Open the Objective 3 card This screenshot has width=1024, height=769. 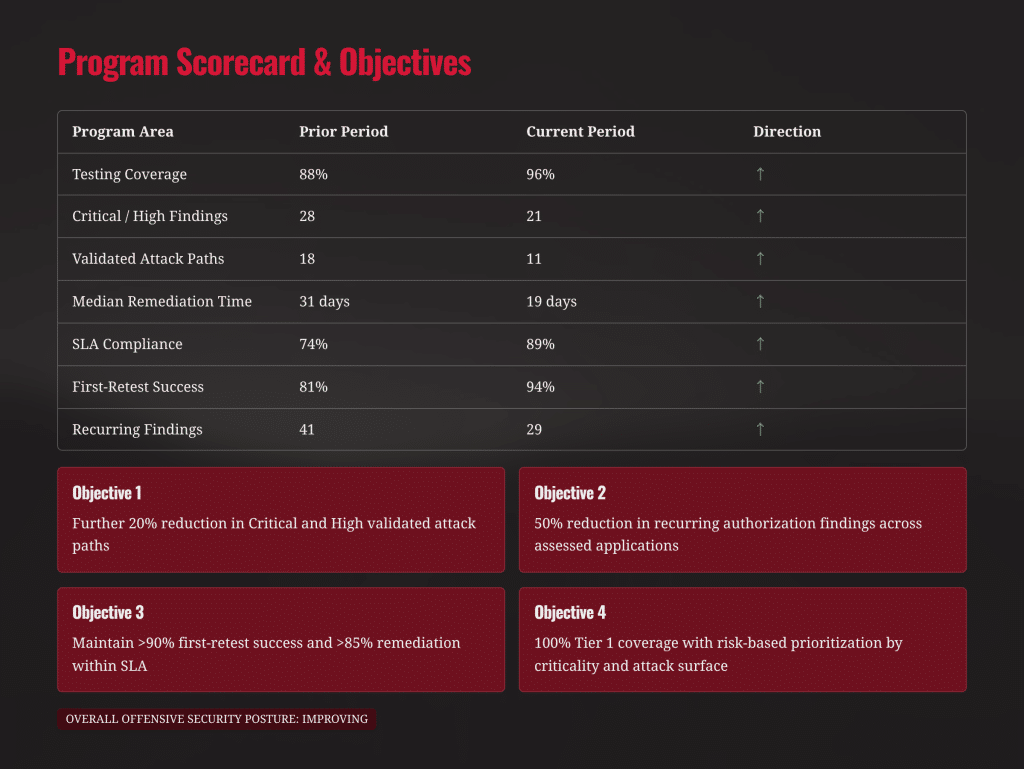tap(281, 640)
